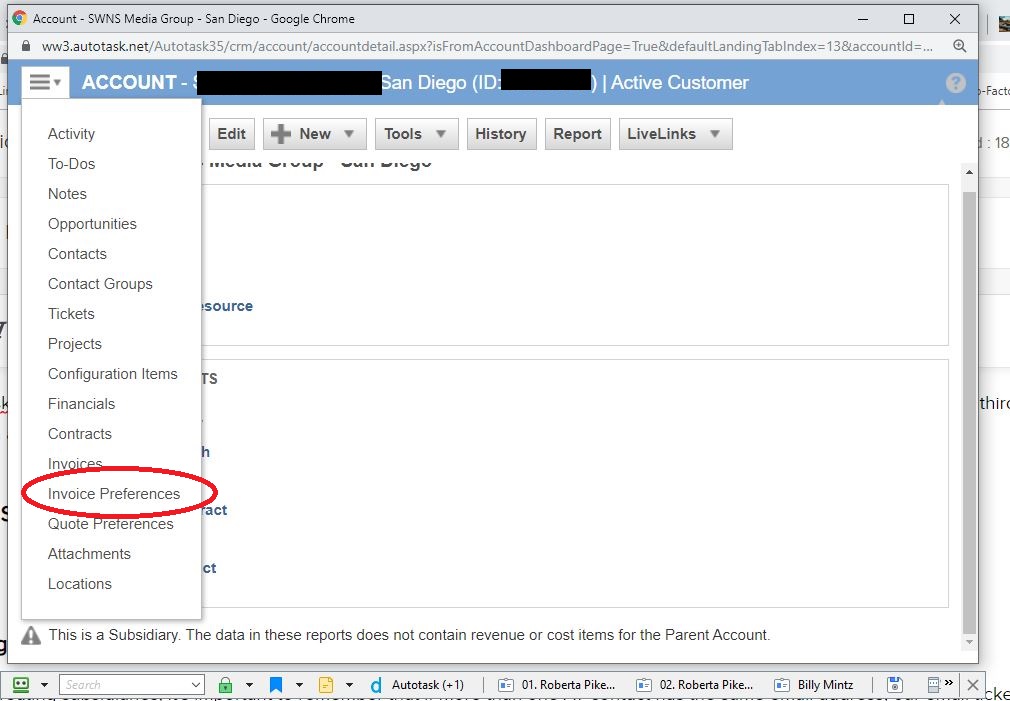This screenshot has width=1010, height=701.
Task: Click the Report button
Action: (577, 134)
